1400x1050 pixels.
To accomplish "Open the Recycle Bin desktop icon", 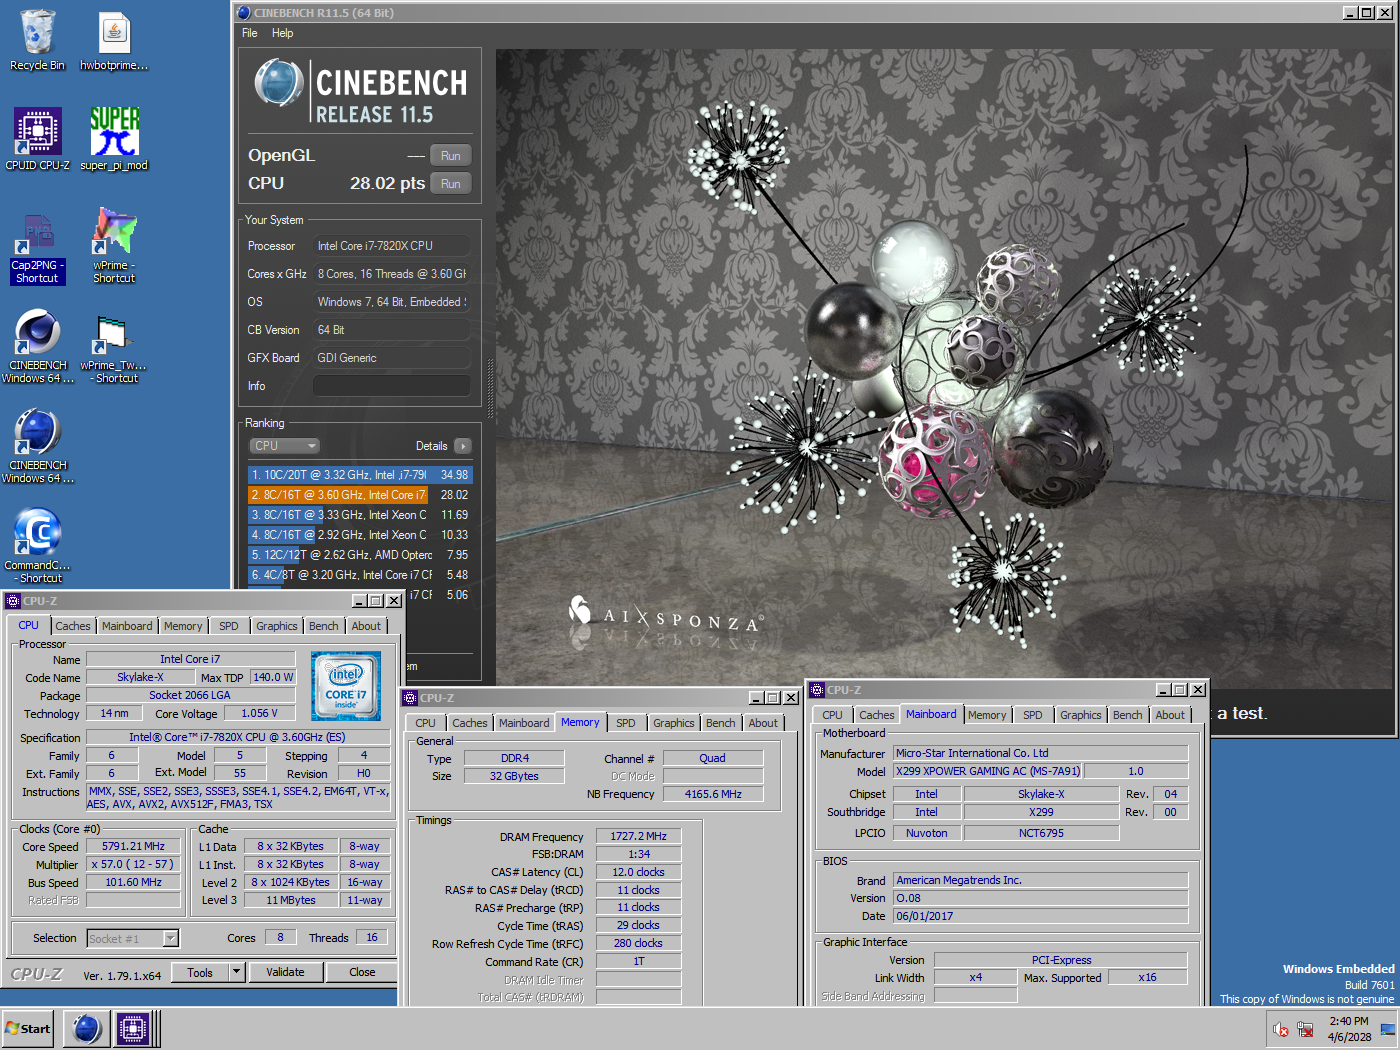I will (x=37, y=40).
